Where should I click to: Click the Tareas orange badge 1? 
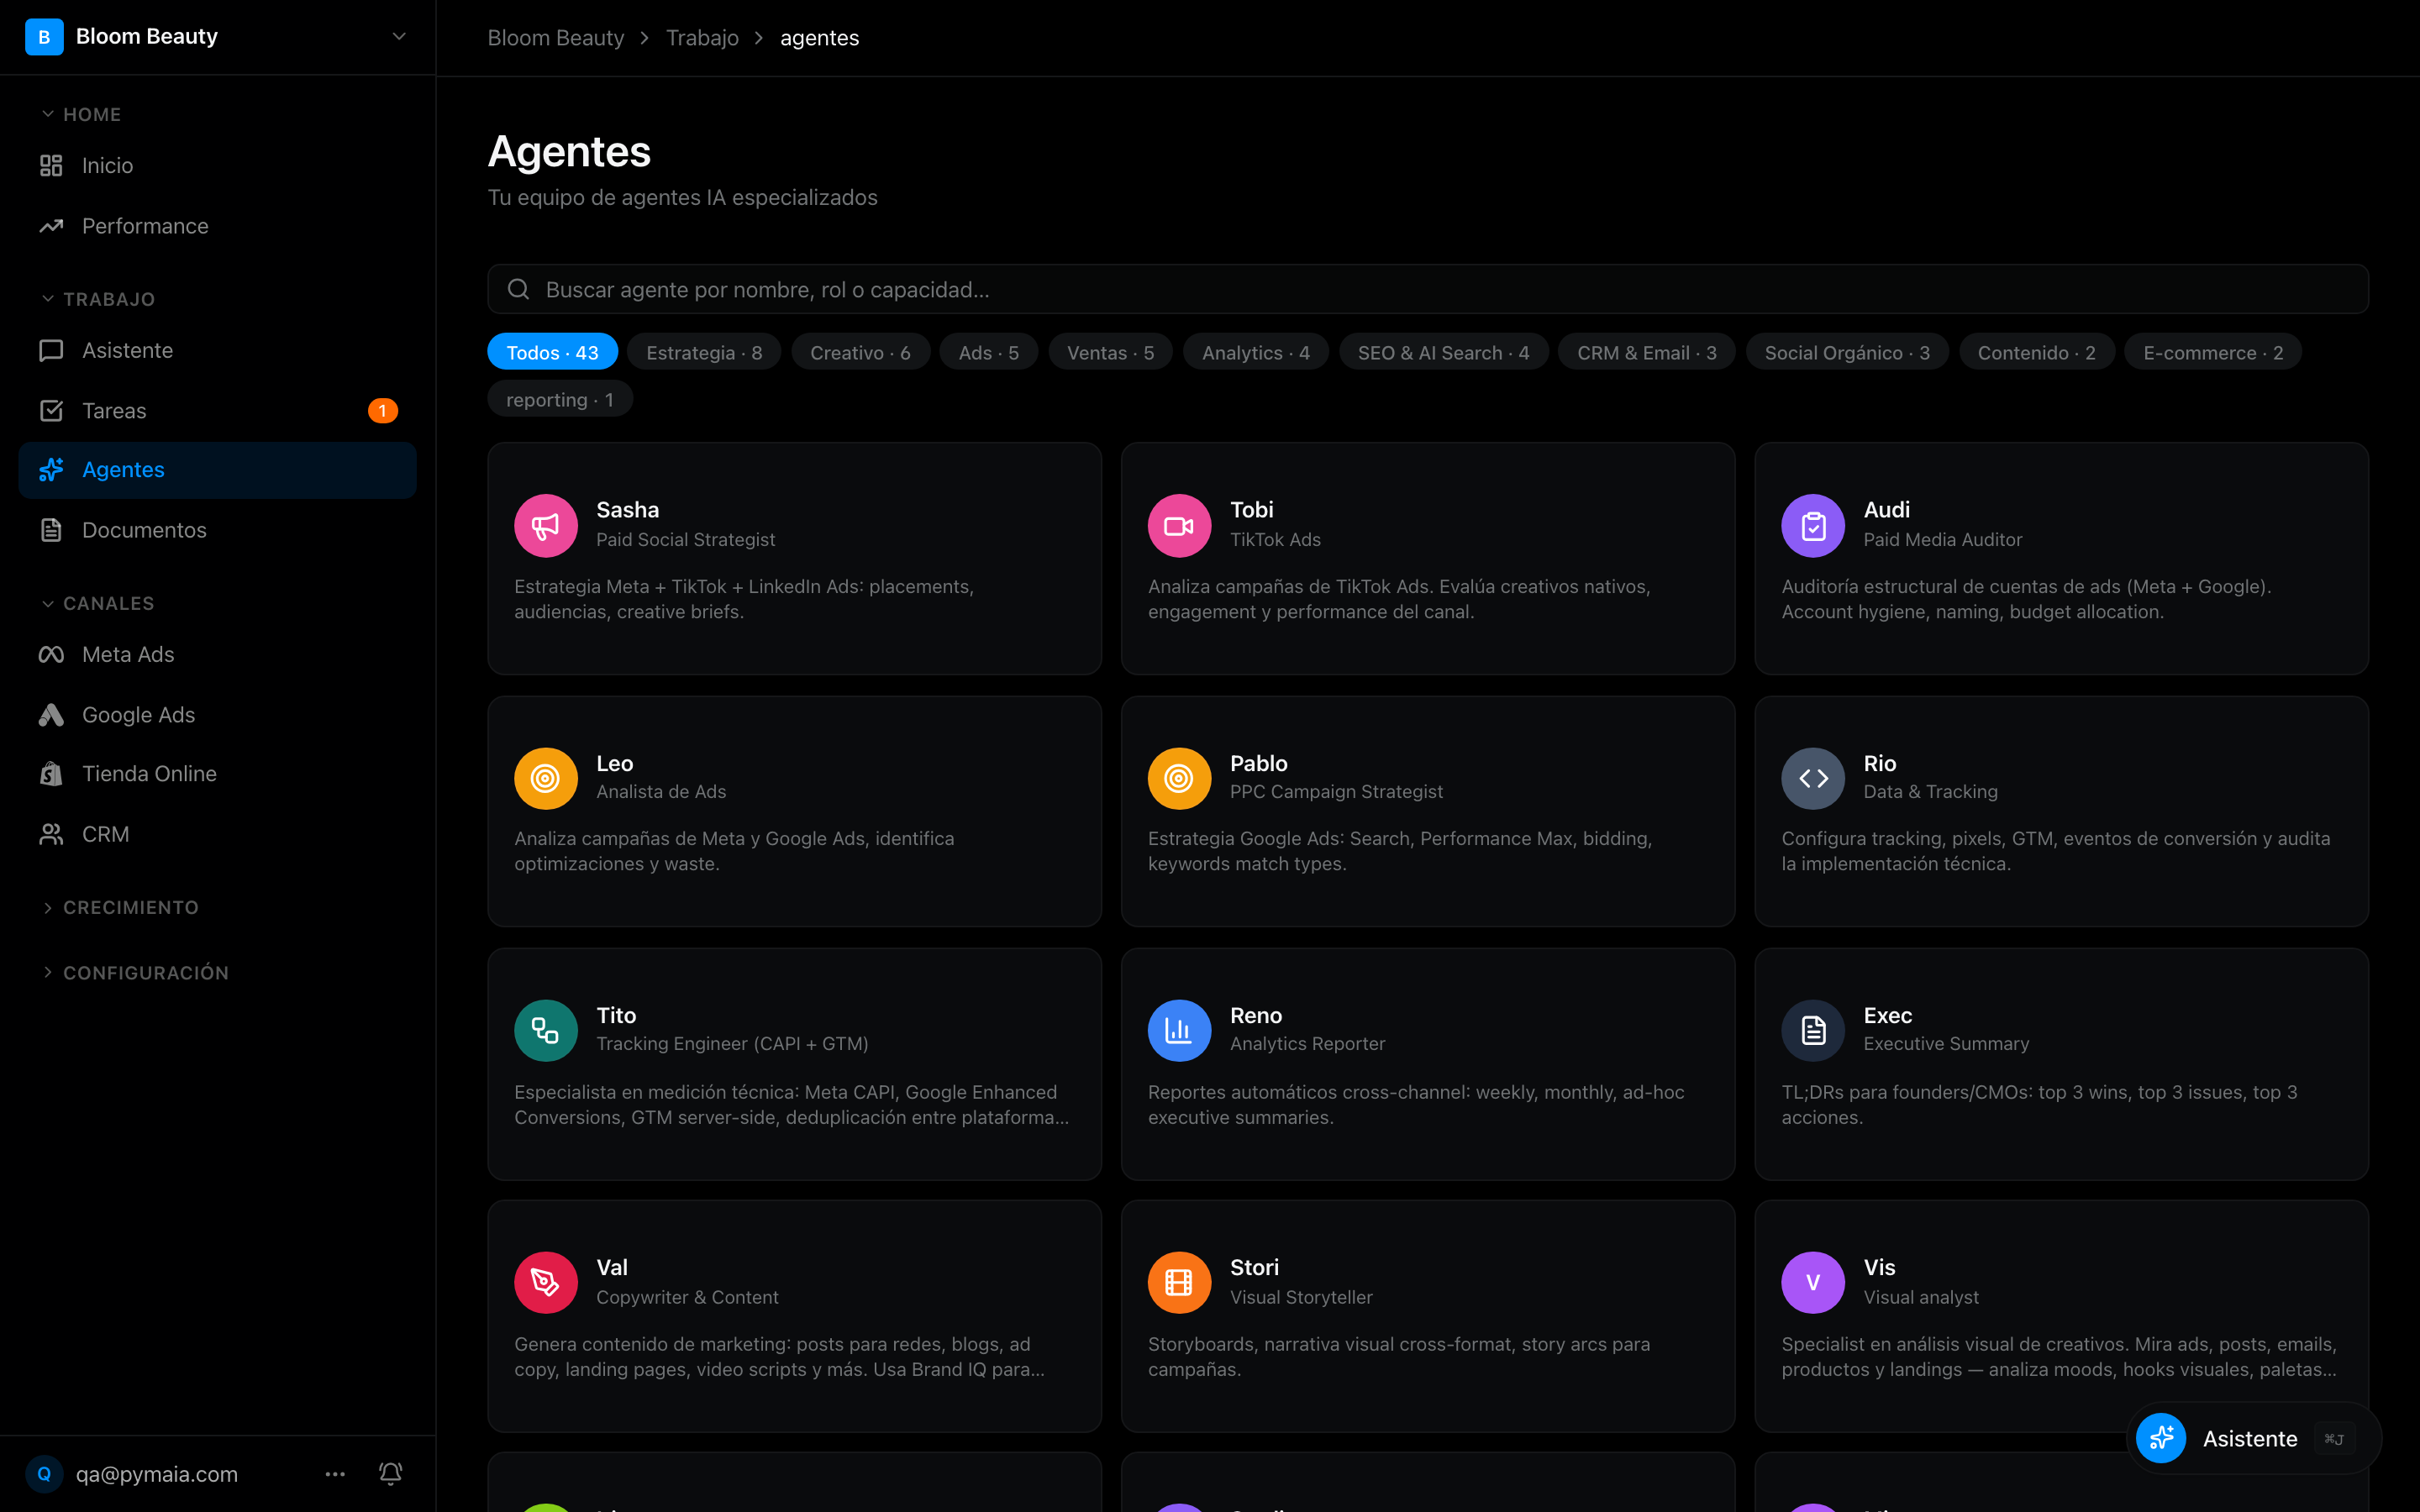[x=382, y=411]
